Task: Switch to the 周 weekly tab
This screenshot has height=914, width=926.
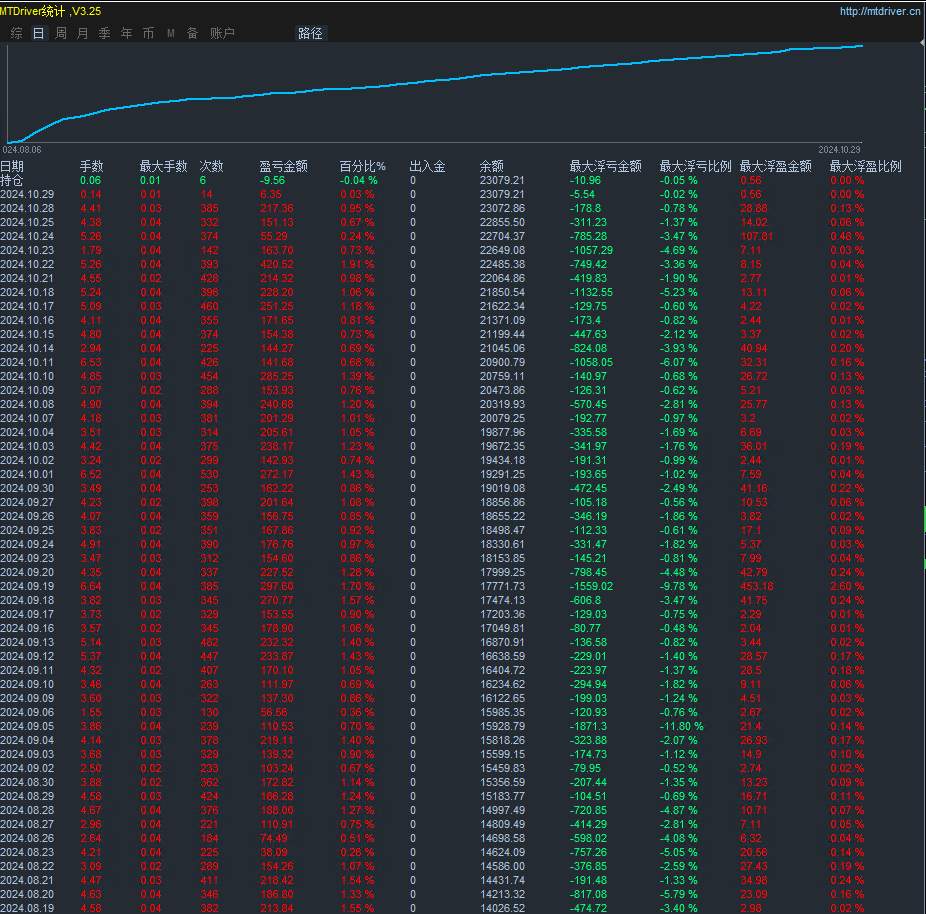Action: [x=61, y=33]
